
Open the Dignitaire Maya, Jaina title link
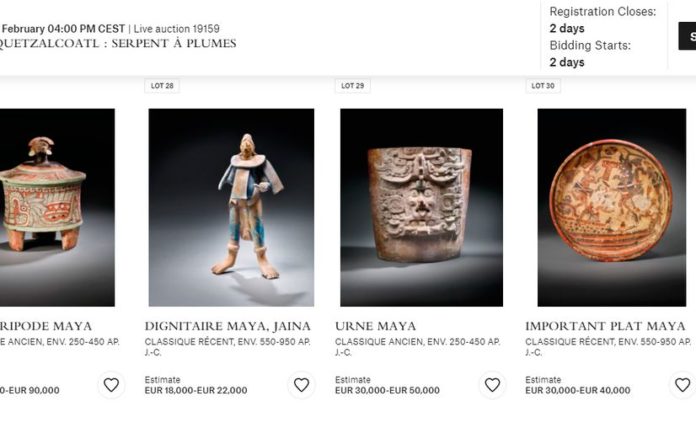tap(228, 326)
